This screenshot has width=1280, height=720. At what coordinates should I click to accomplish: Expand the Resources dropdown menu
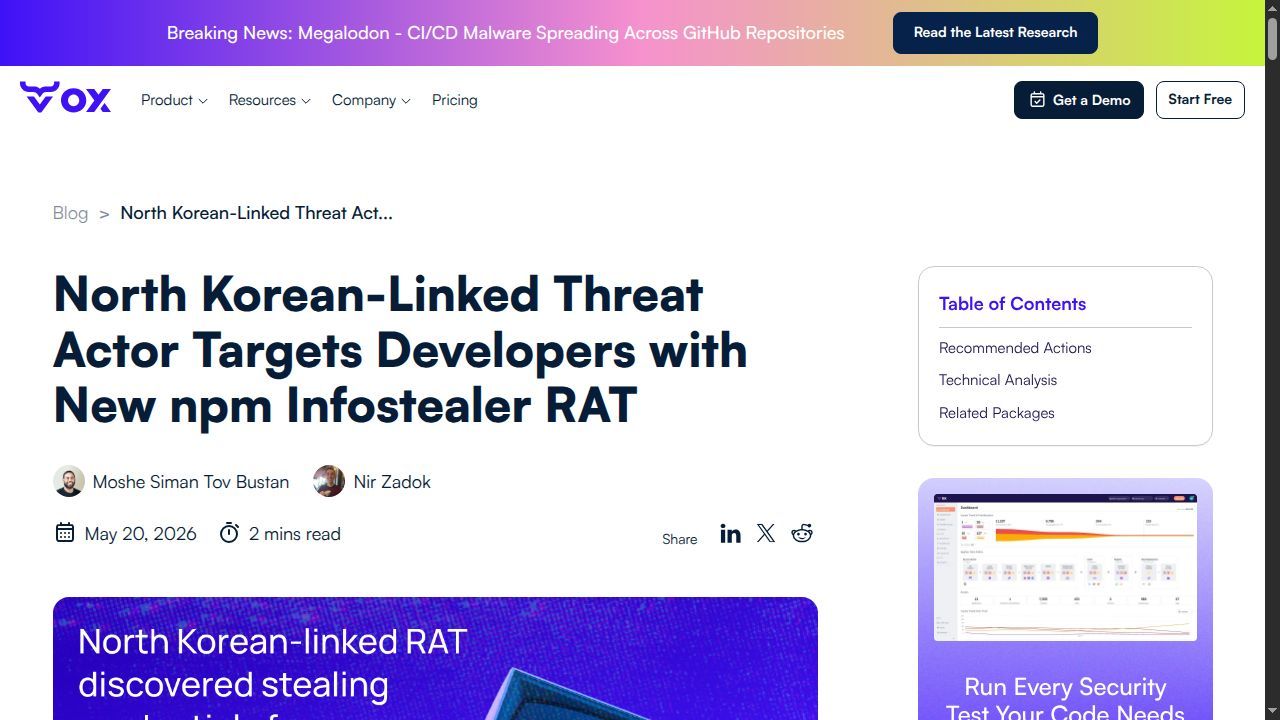269,100
